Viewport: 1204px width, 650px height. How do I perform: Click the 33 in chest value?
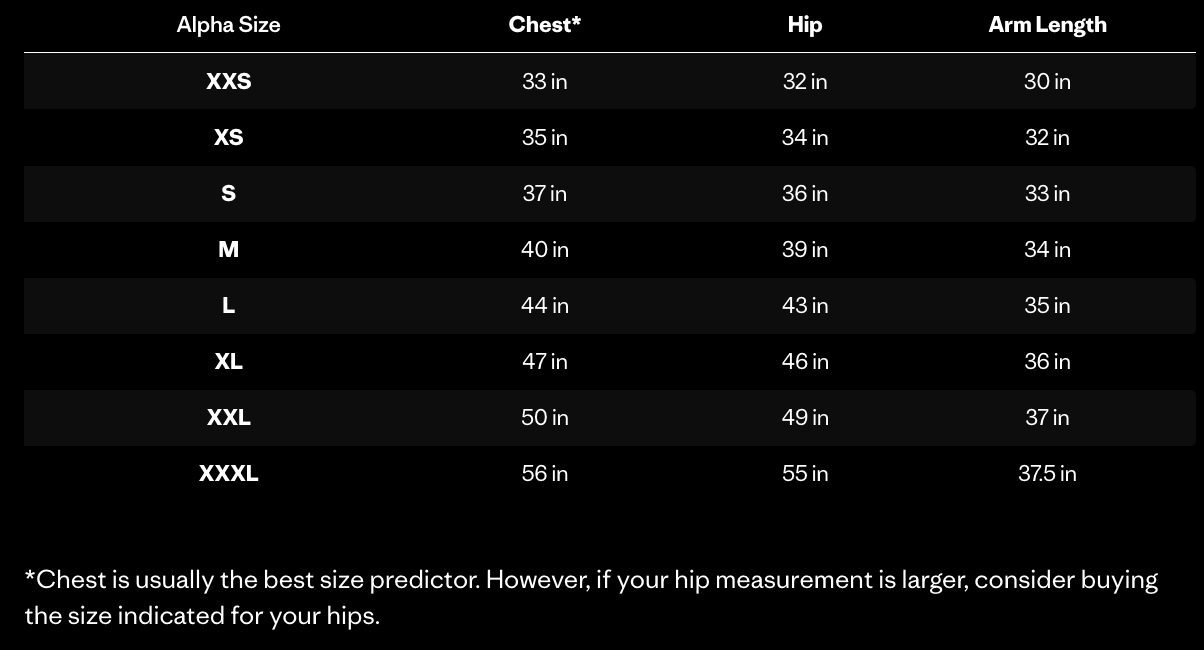coord(544,81)
